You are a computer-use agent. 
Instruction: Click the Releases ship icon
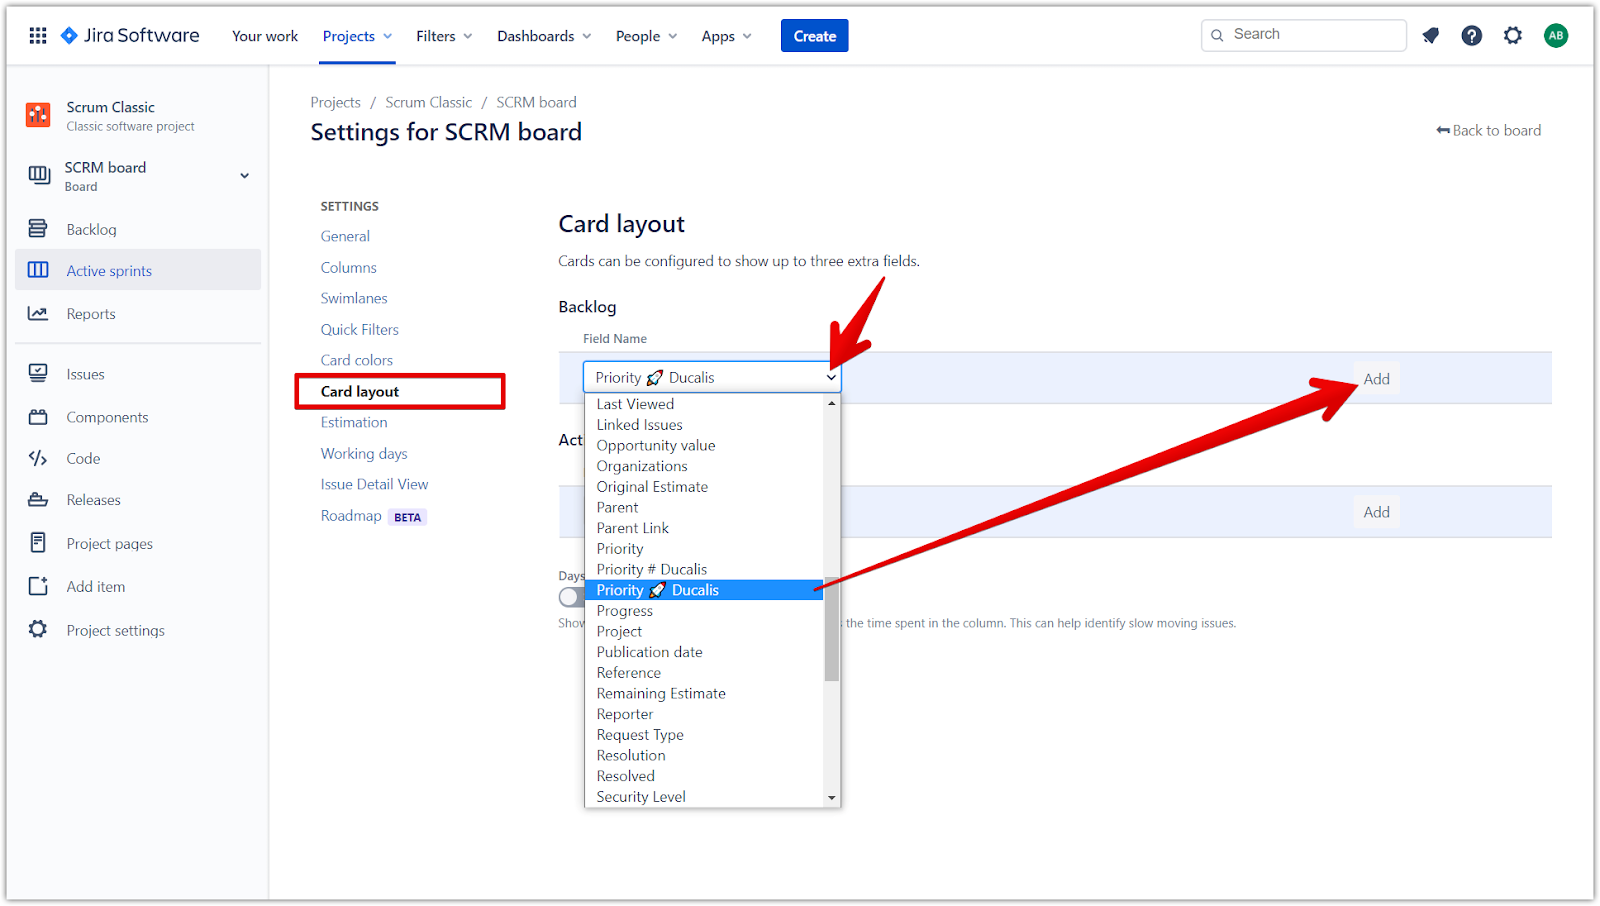[x=38, y=500]
